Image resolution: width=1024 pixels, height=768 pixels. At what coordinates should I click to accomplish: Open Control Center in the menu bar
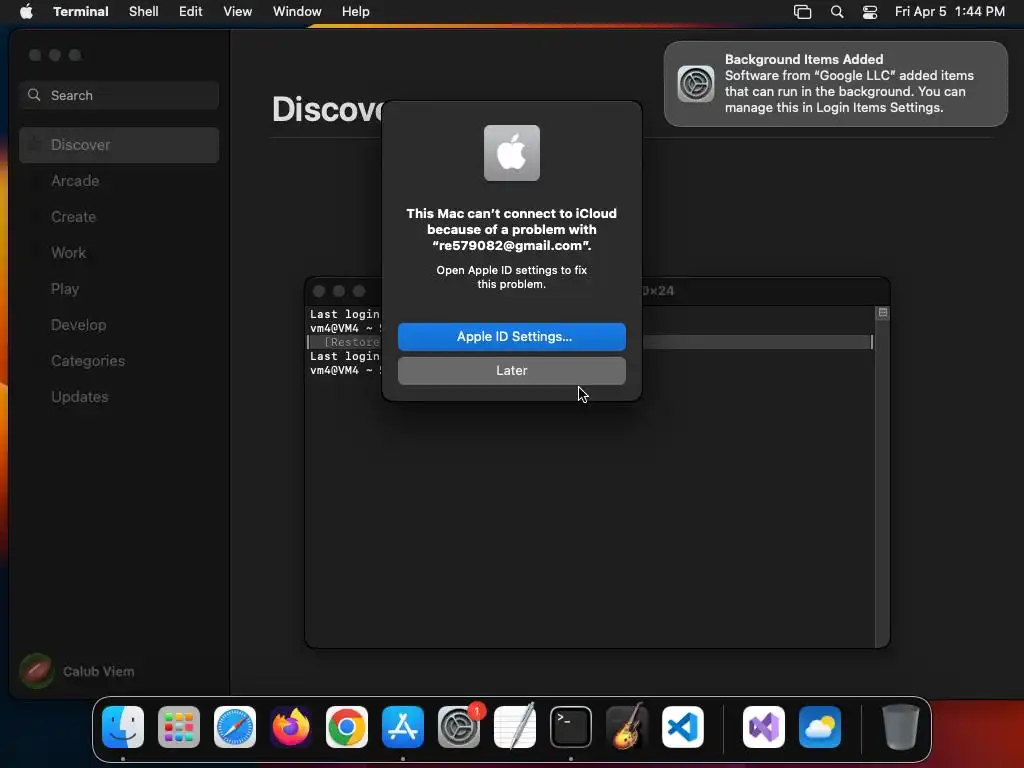(x=870, y=12)
